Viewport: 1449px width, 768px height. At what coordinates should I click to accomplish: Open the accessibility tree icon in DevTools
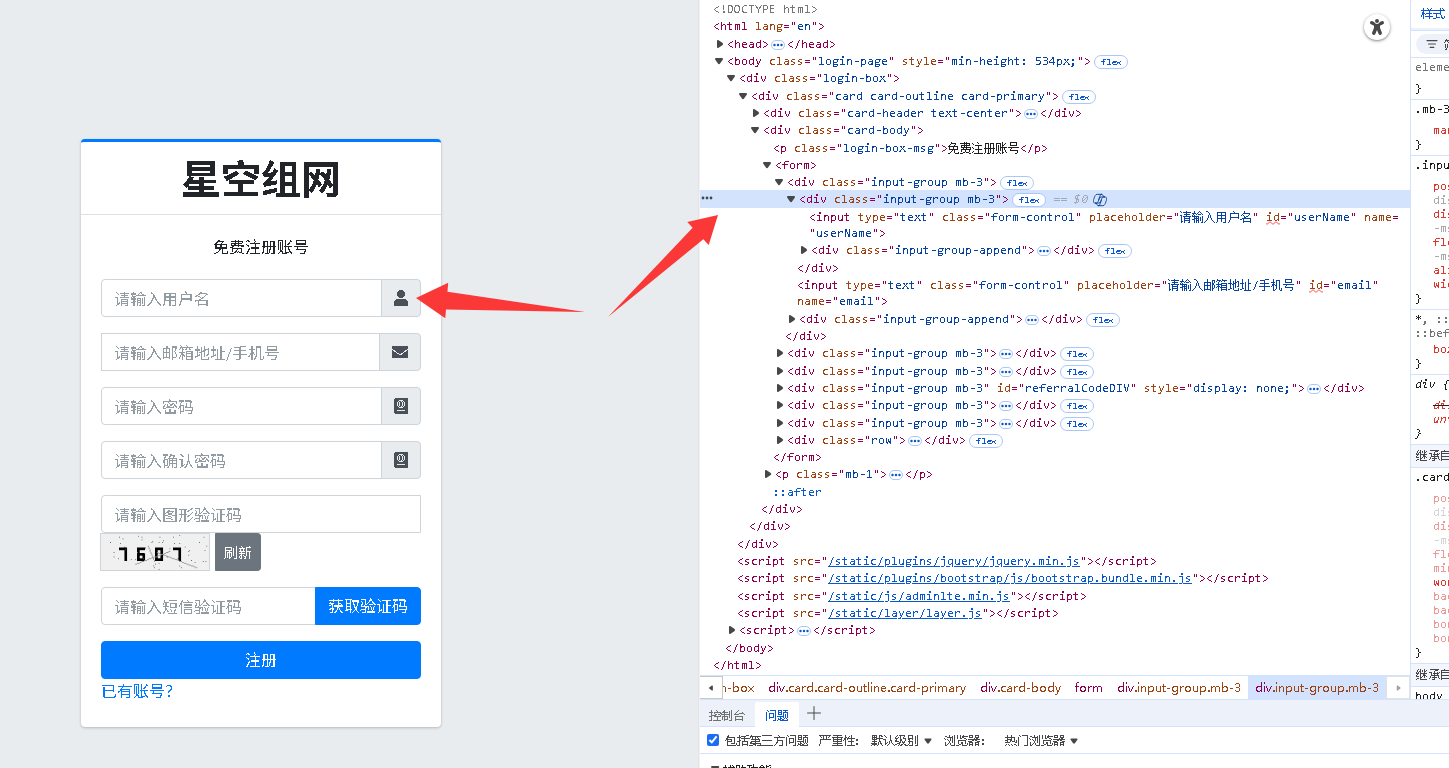(1377, 27)
